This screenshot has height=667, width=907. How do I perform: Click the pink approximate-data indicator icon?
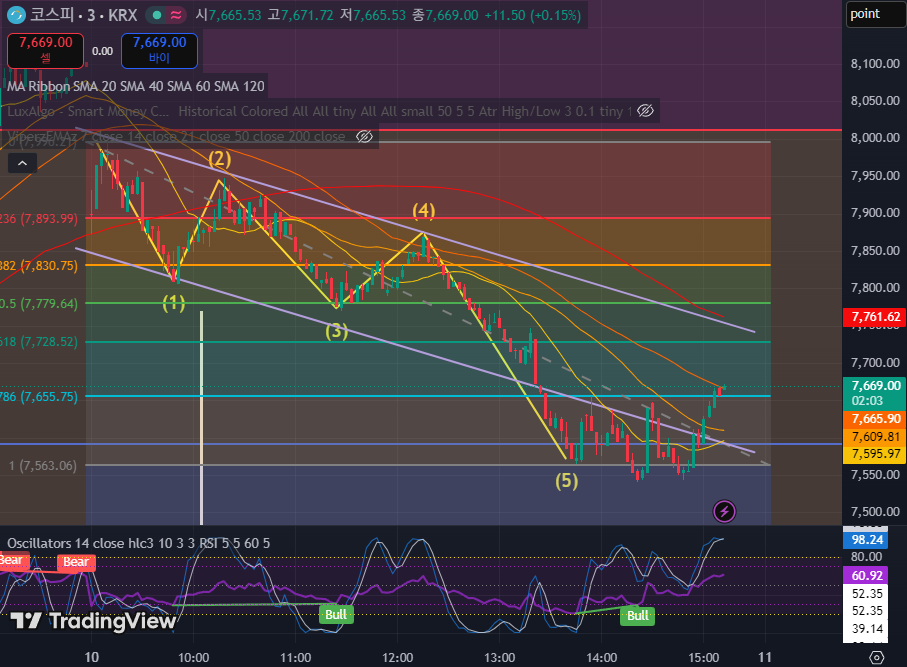click(x=176, y=15)
